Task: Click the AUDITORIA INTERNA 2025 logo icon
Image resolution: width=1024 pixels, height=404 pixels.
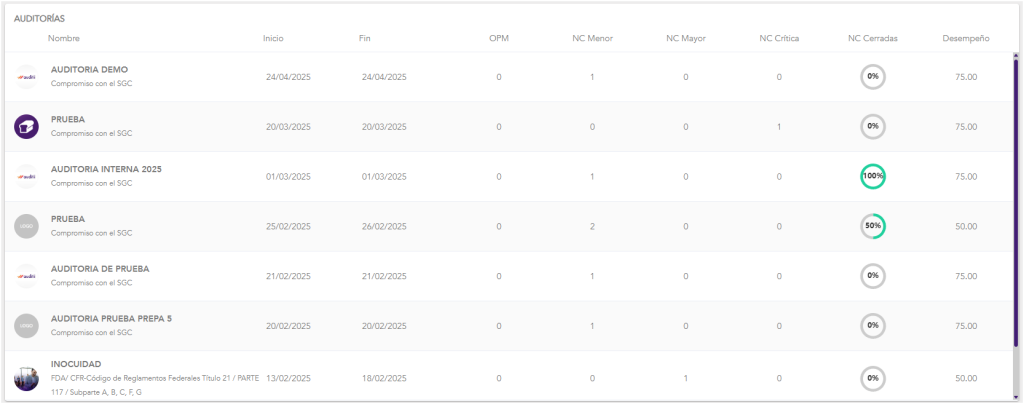Action: tap(26, 176)
